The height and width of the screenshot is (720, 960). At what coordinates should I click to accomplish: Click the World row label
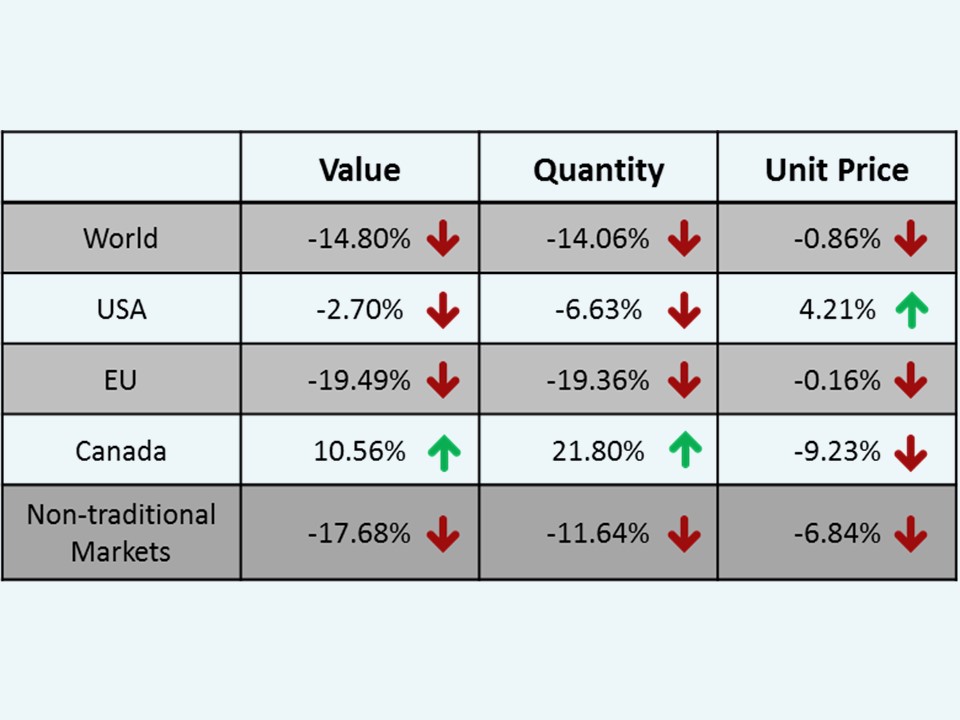click(x=120, y=239)
